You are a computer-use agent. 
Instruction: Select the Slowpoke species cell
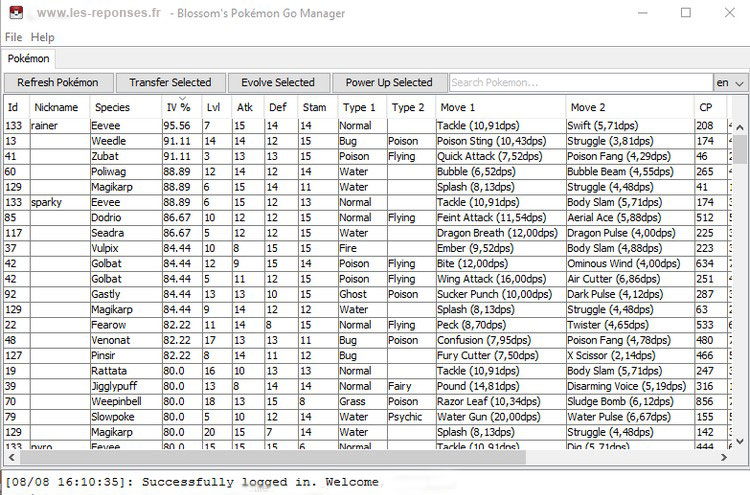coord(126,417)
